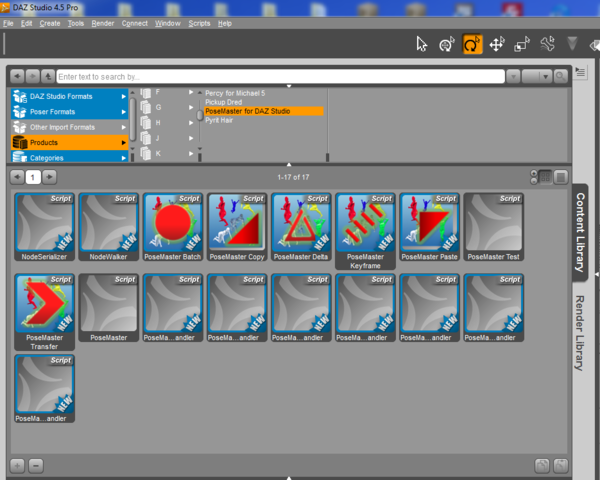Expand the Products arrow
This screenshot has height=480, width=600.
point(124,142)
